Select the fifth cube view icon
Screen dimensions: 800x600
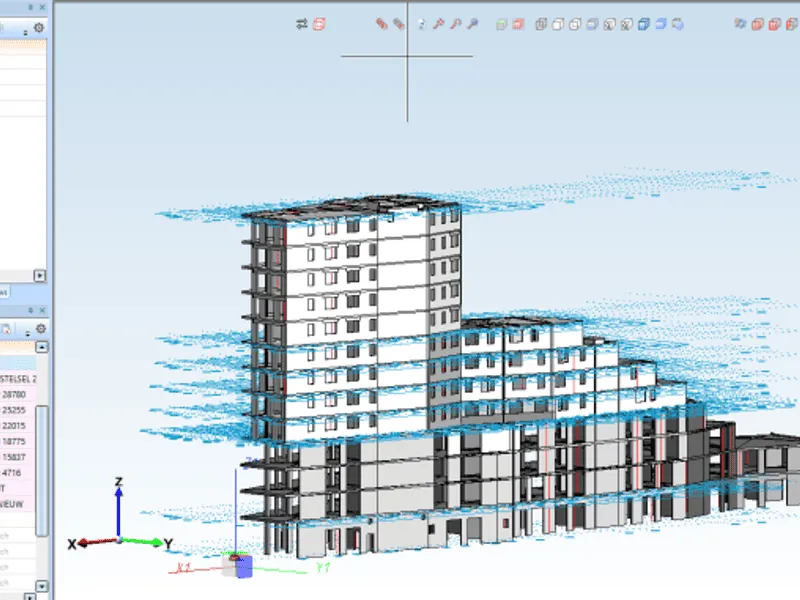(x=609, y=24)
